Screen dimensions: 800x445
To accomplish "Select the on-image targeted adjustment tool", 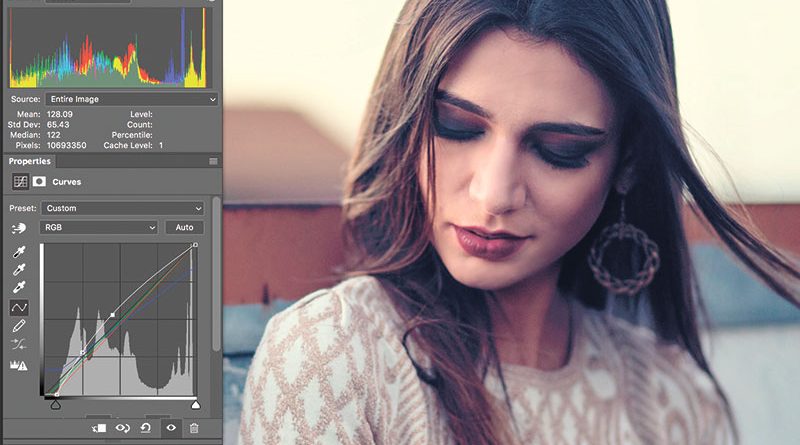I will click(x=19, y=228).
